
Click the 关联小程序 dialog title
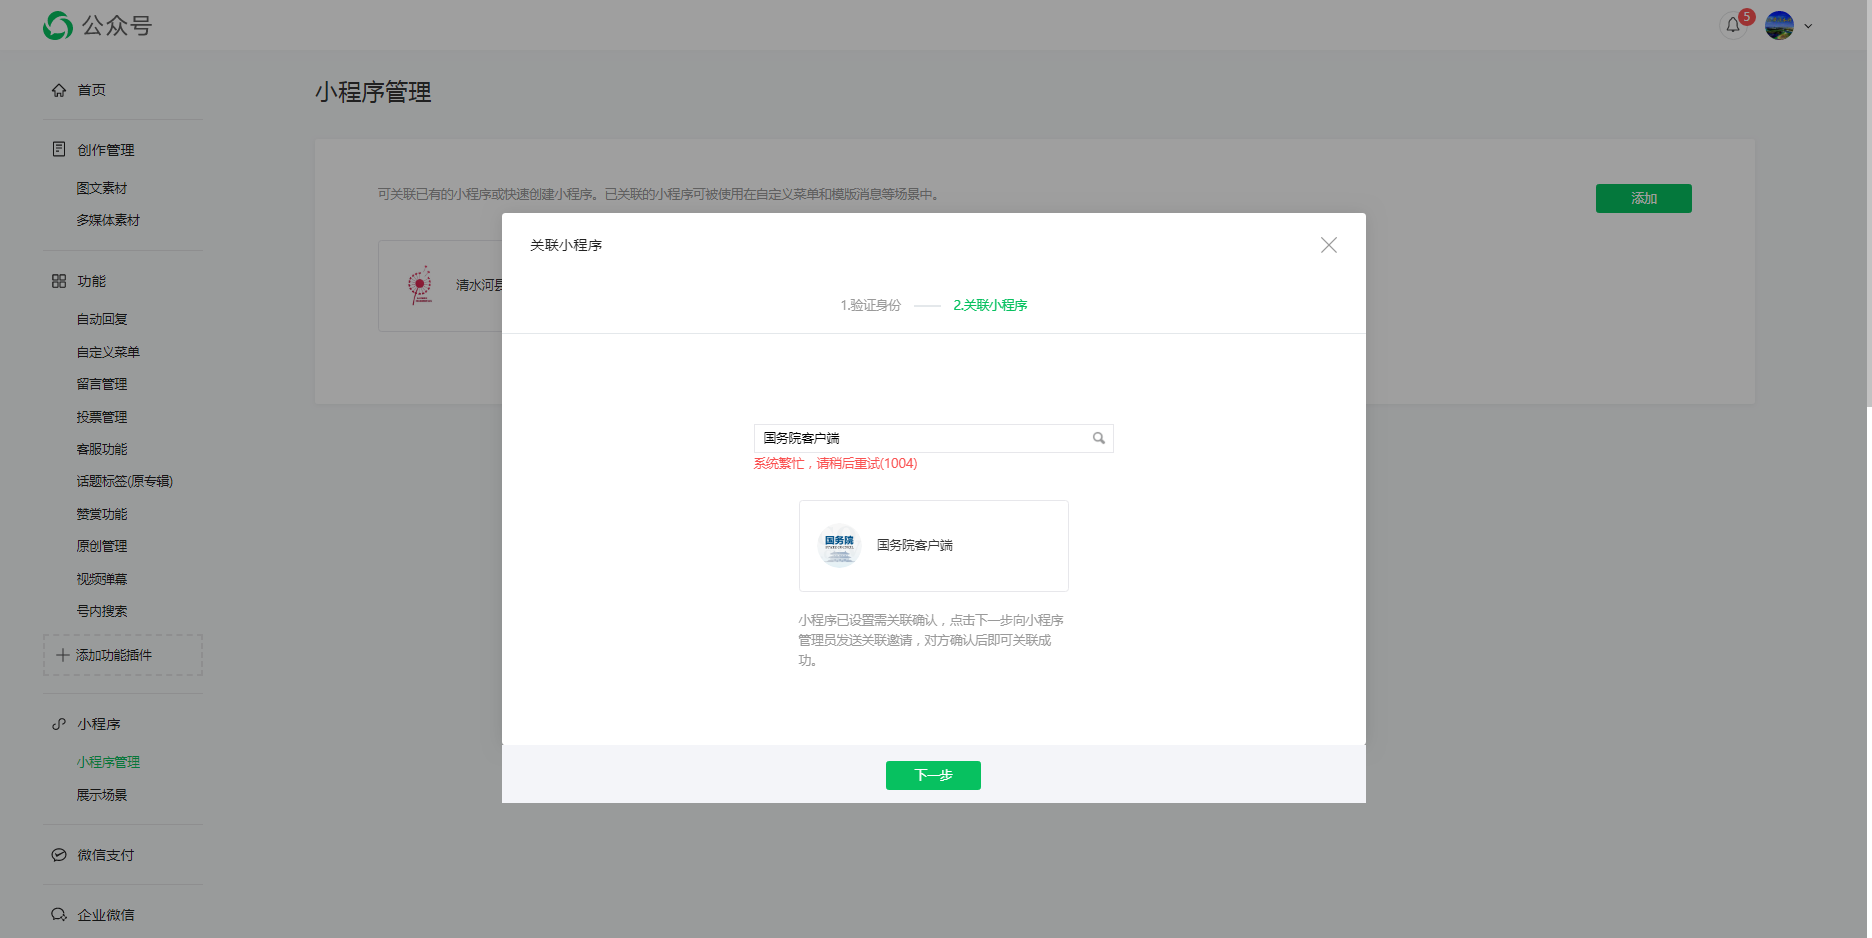566,245
